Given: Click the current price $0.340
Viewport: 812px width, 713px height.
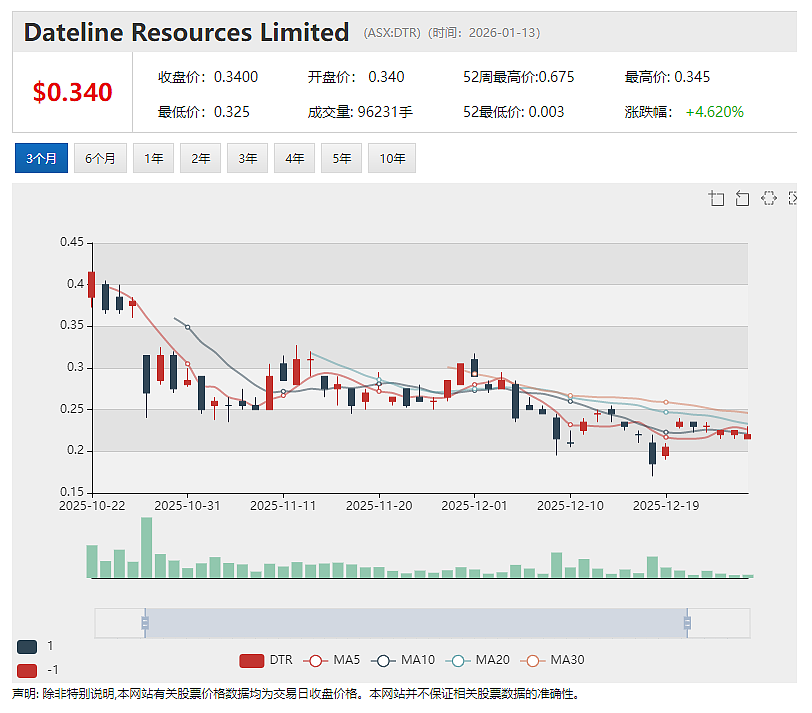Looking at the screenshot, I should click(x=72, y=92).
